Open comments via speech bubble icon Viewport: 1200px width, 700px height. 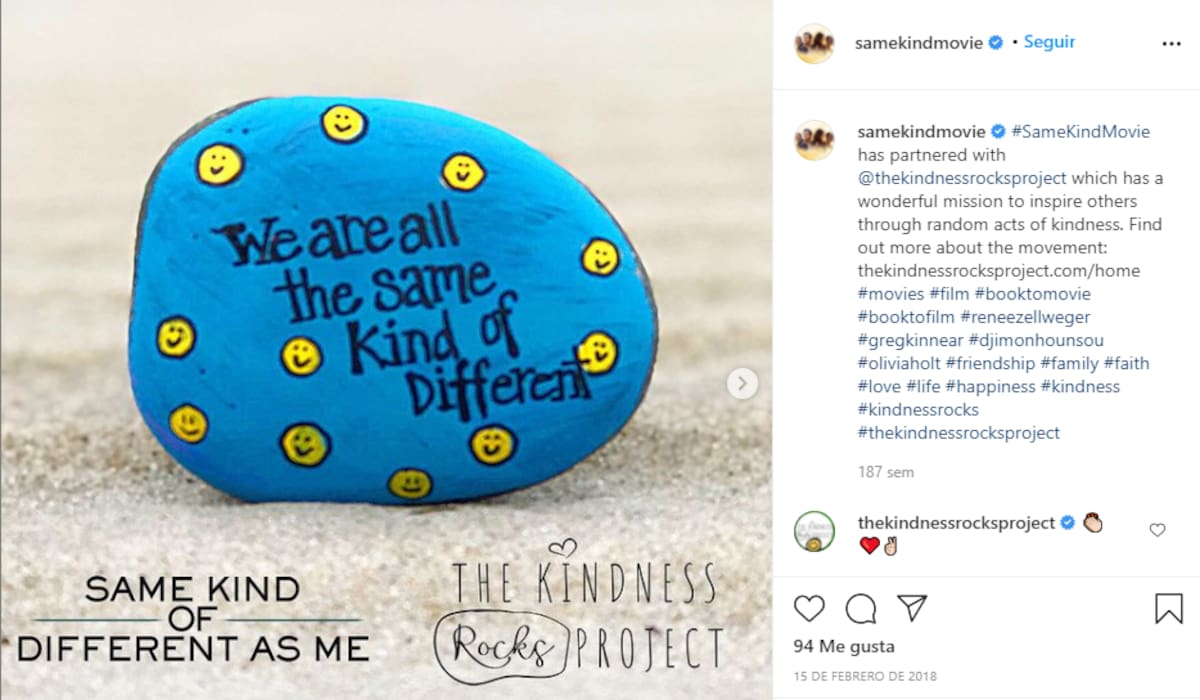tap(861, 608)
